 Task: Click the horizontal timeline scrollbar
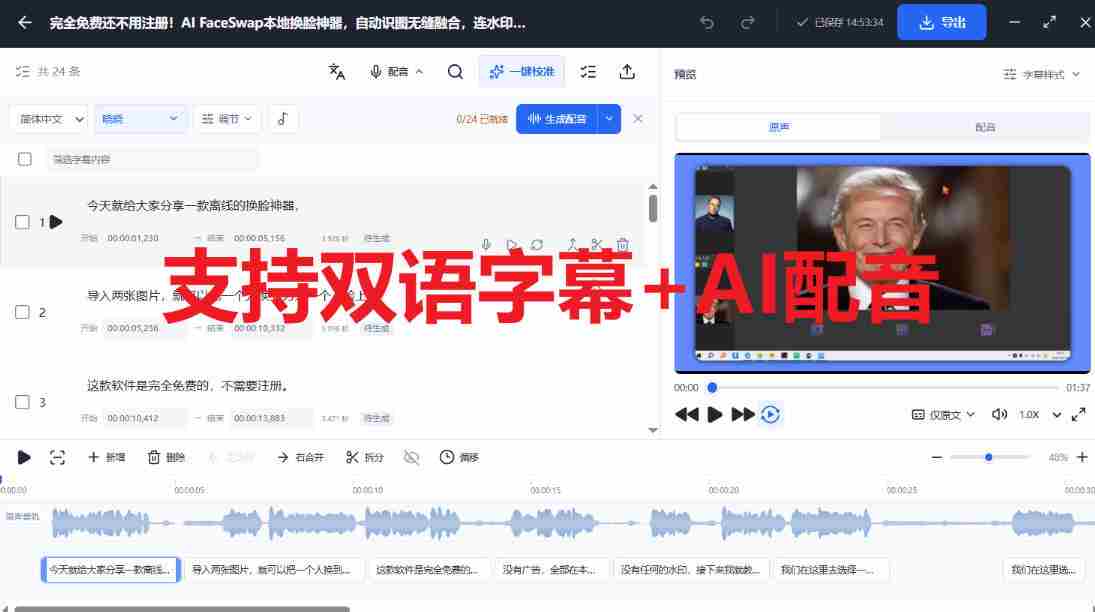pyautogui.click(x=182, y=609)
